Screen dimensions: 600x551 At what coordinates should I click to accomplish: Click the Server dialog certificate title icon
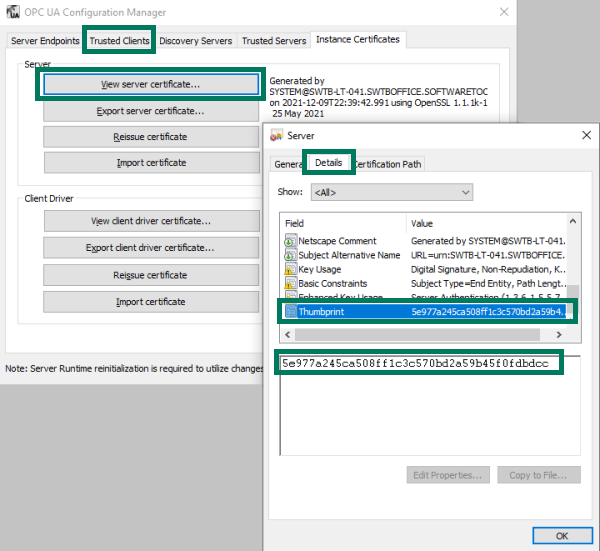pyautogui.click(x=276, y=135)
